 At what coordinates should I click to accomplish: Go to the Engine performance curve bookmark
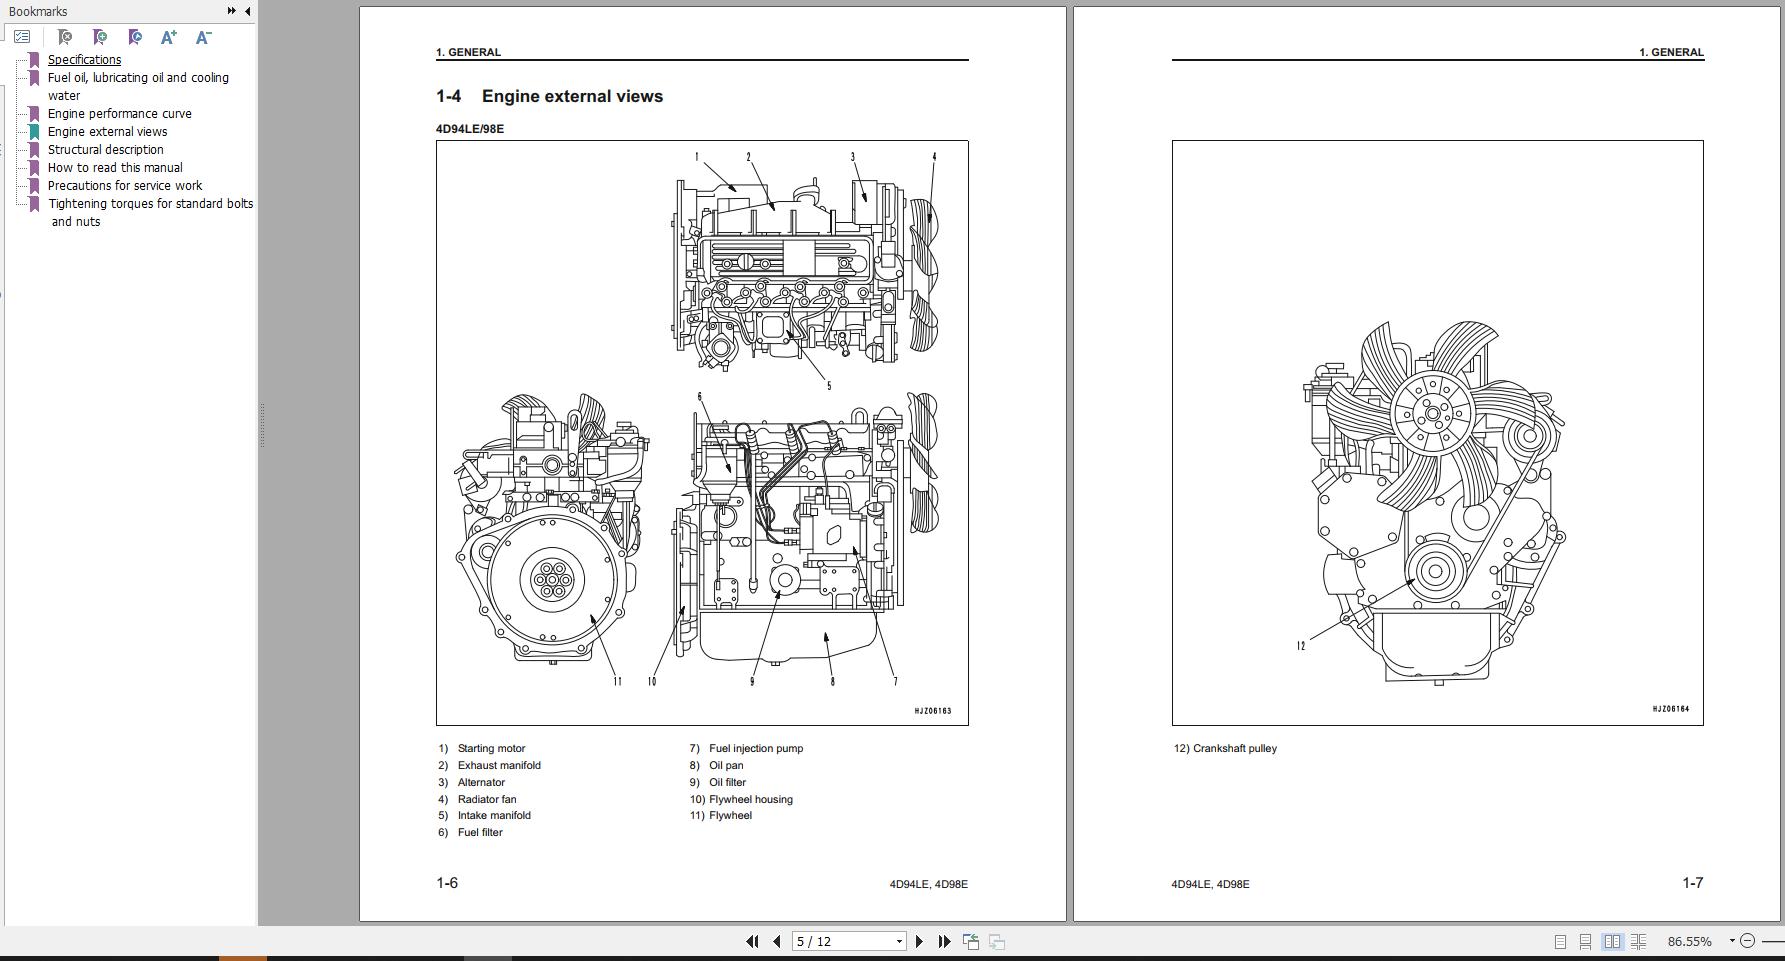(119, 113)
